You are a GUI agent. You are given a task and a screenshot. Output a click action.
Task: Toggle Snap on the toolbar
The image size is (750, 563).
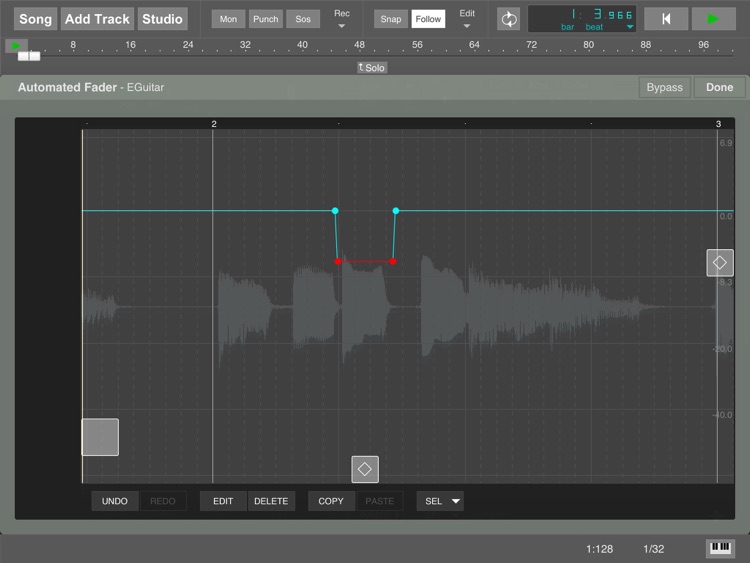pos(390,19)
